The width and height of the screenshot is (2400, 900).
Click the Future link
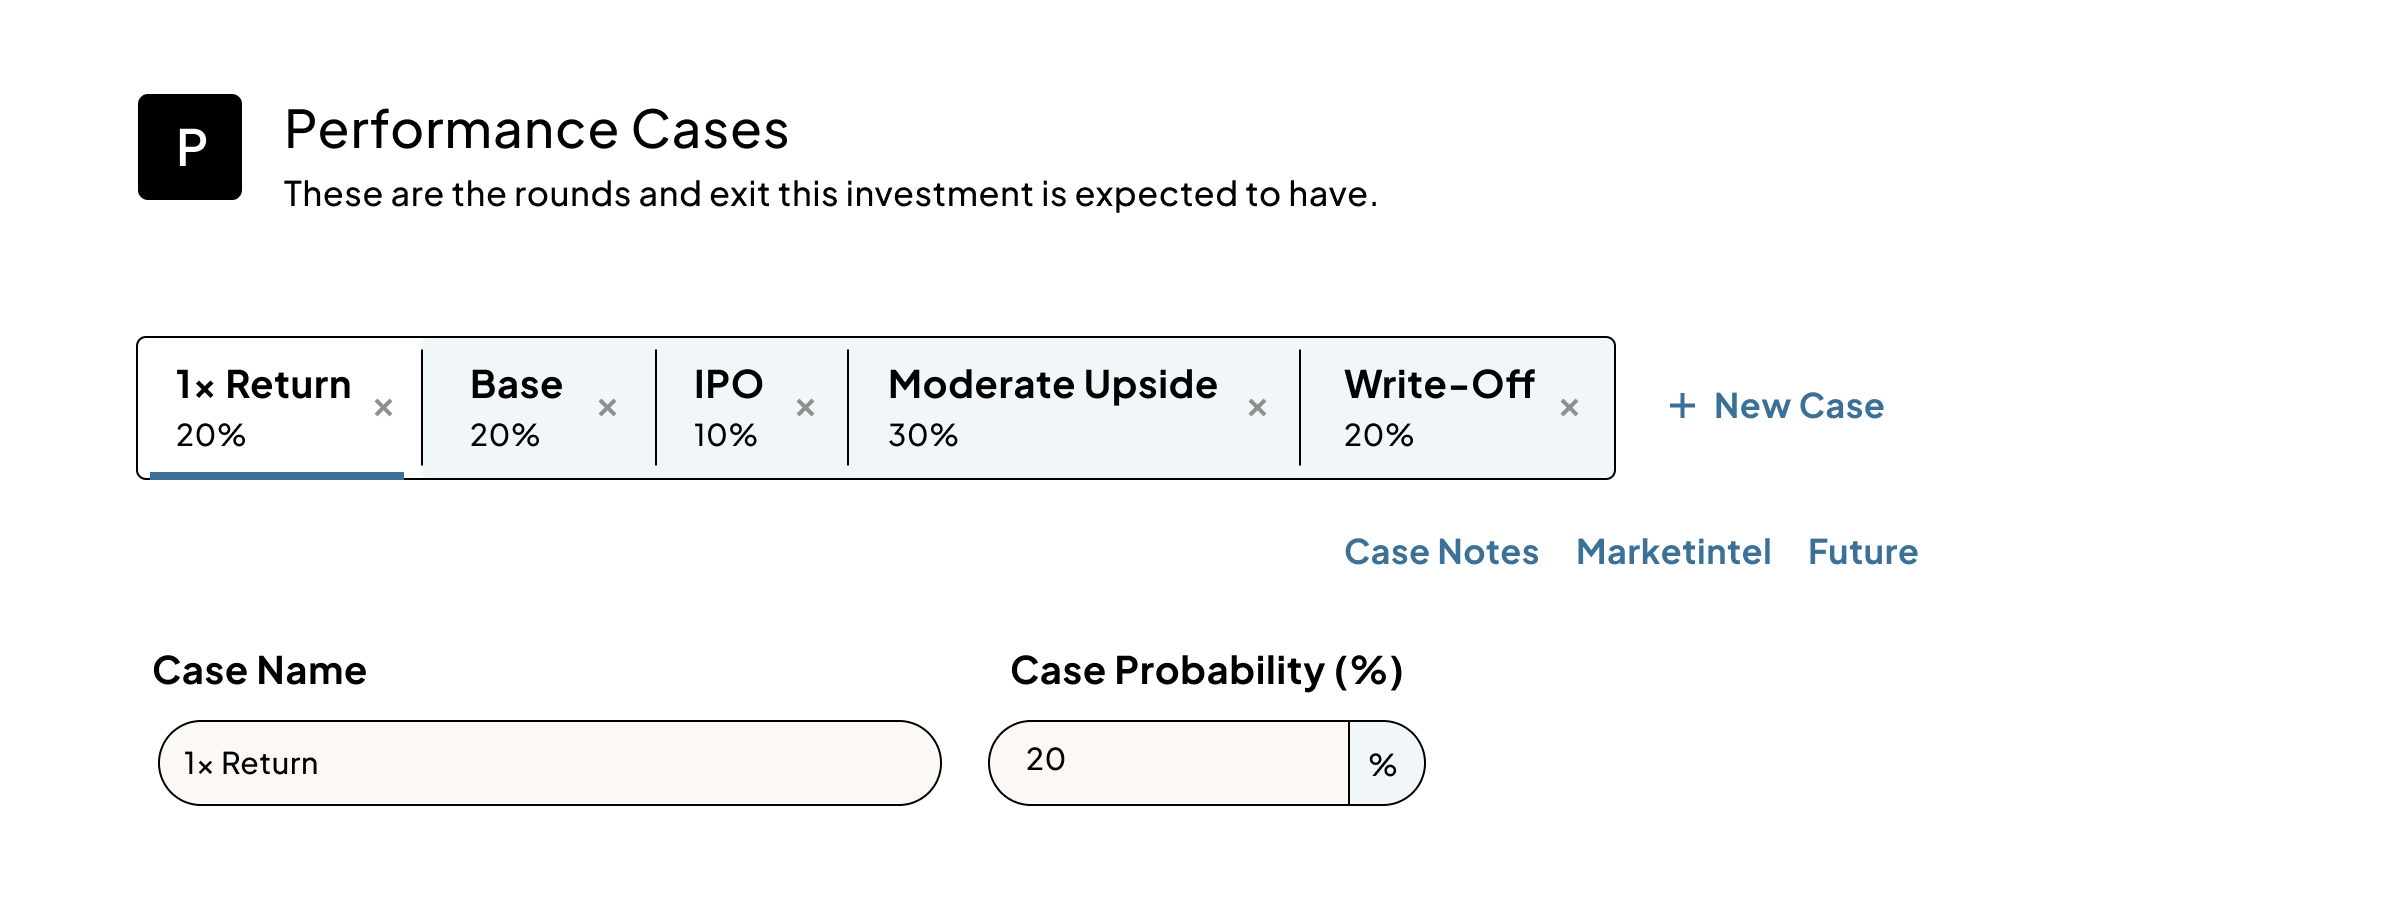tap(1863, 552)
